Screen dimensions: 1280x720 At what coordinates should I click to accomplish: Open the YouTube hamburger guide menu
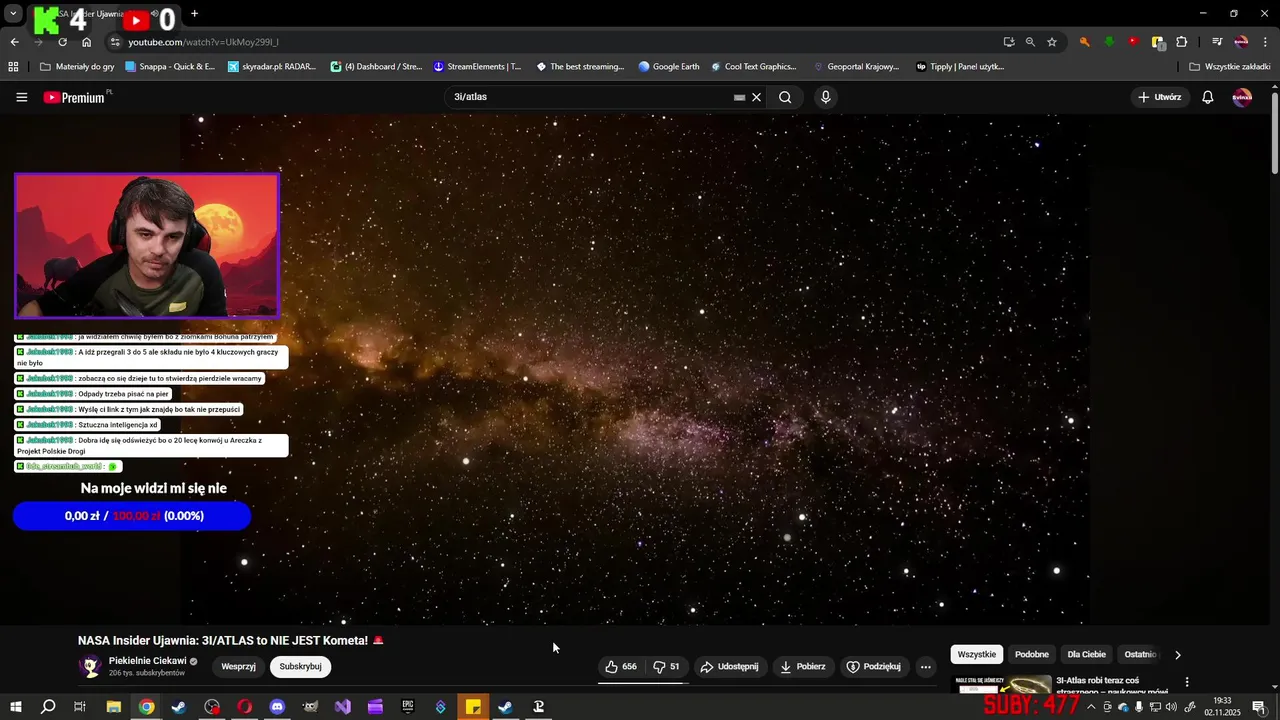click(x=21, y=97)
